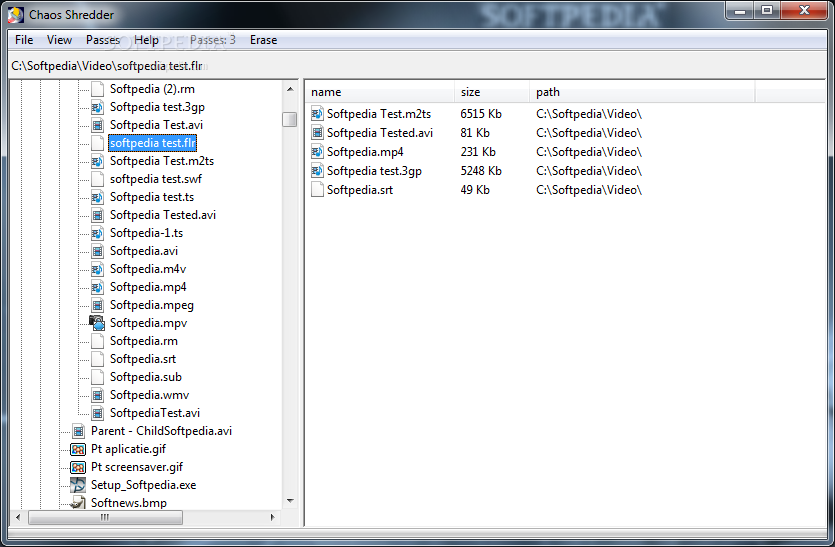
Task: Open the File menu
Action: pos(24,40)
